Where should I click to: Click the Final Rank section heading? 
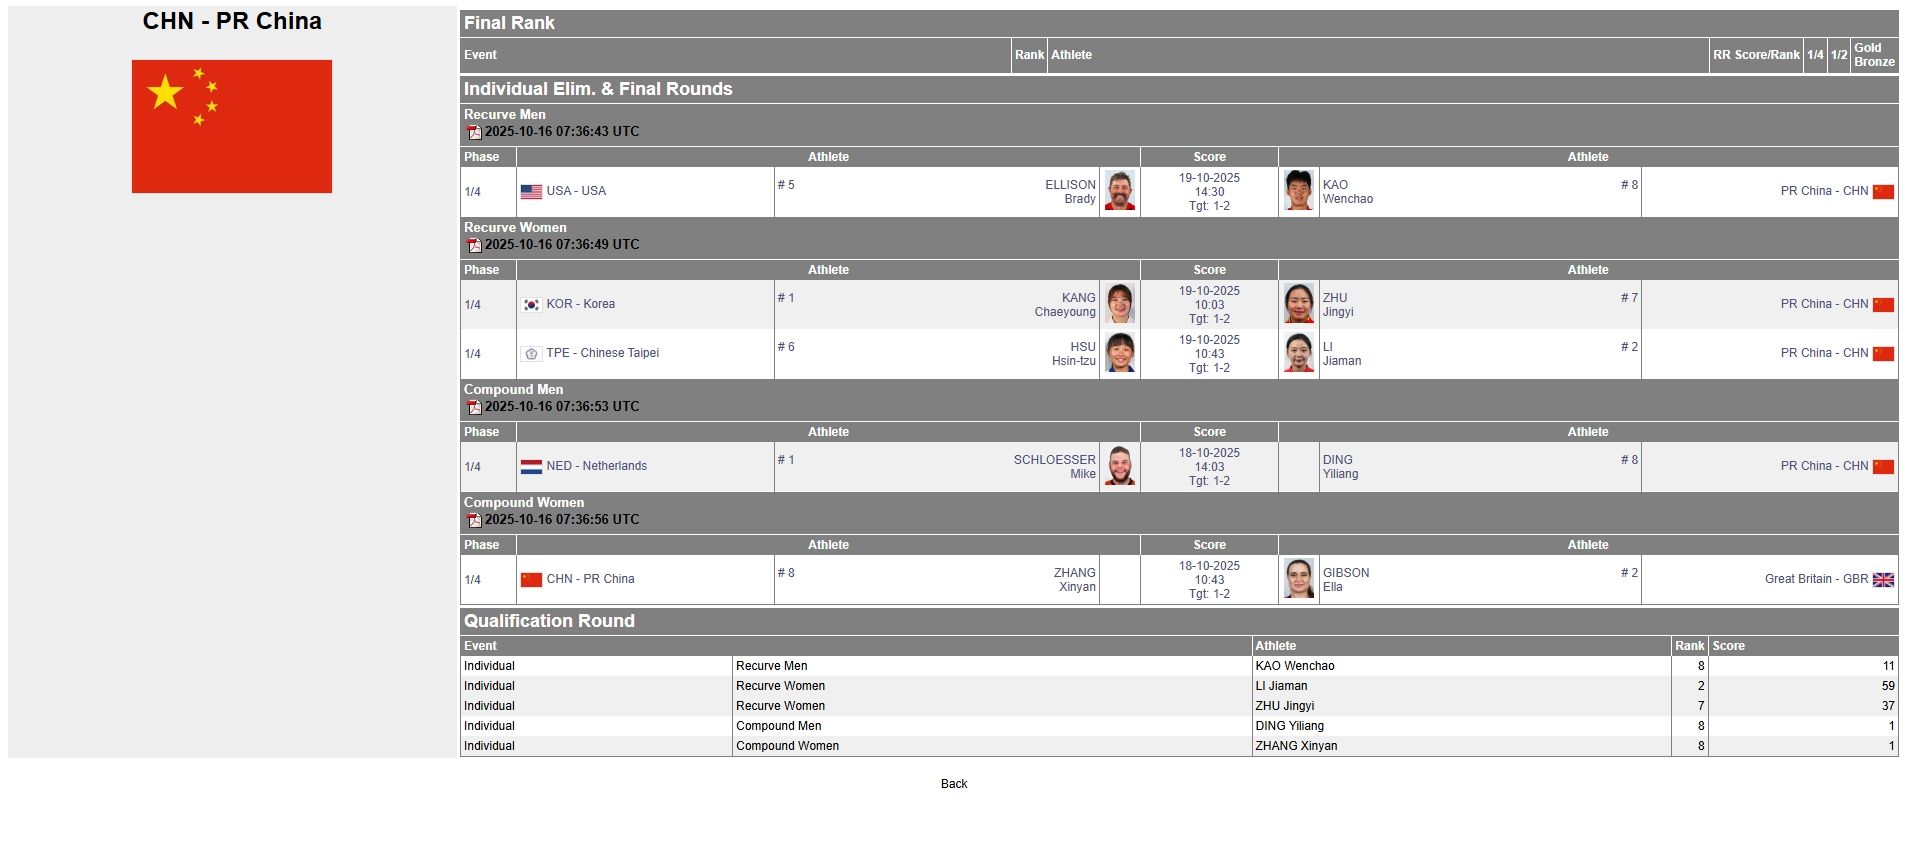[x=509, y=23]
